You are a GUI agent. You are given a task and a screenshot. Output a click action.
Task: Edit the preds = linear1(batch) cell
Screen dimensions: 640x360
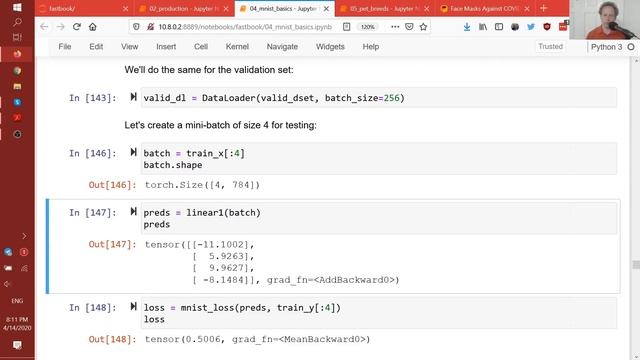point(379,218)
